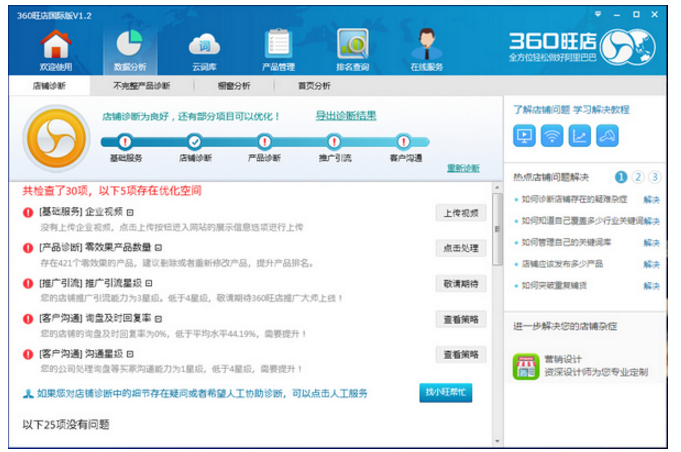The height and width of the screenshot is (452, 681).
Task: Click 查看策略 for 询盘及时回复率
Action: 461,320
